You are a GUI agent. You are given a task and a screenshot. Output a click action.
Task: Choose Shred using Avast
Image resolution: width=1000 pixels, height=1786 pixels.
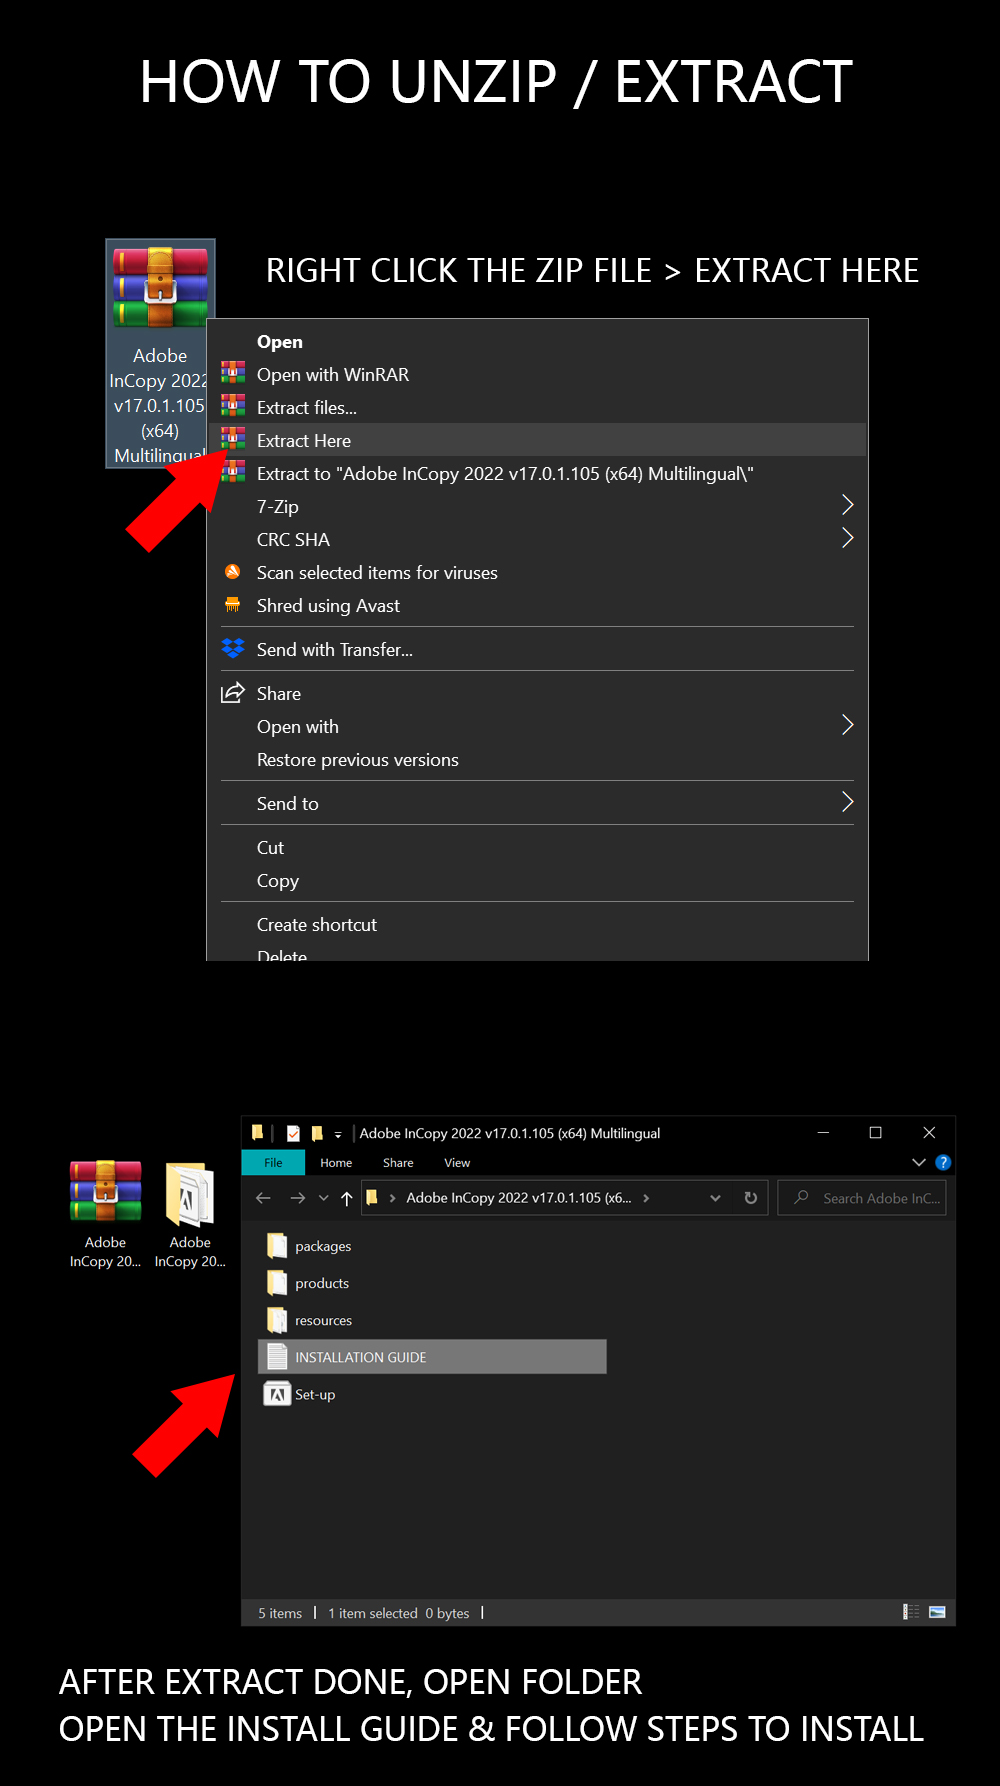coord(328,606)
